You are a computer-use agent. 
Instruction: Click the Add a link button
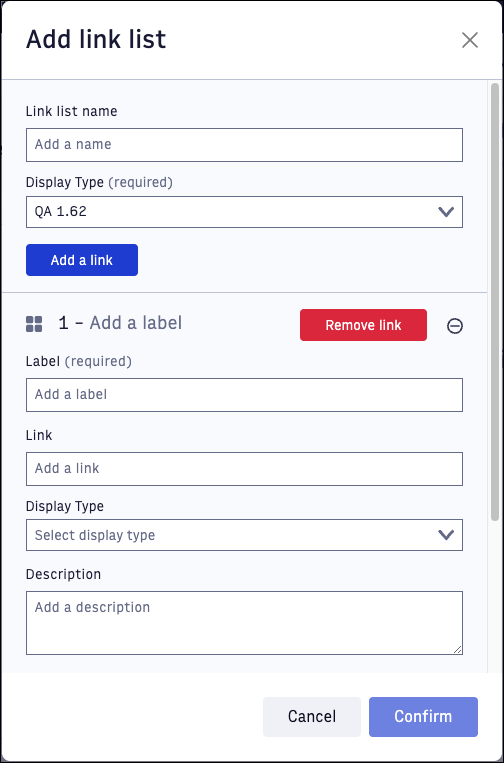[82, 260]
